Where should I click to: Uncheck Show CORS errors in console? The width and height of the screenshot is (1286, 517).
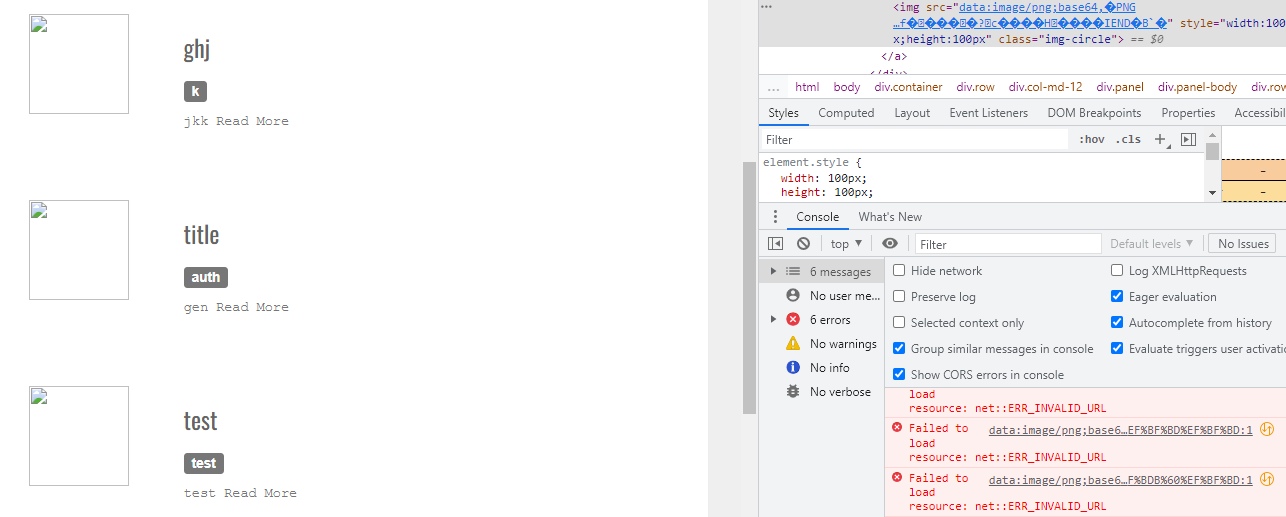point(899,375)
